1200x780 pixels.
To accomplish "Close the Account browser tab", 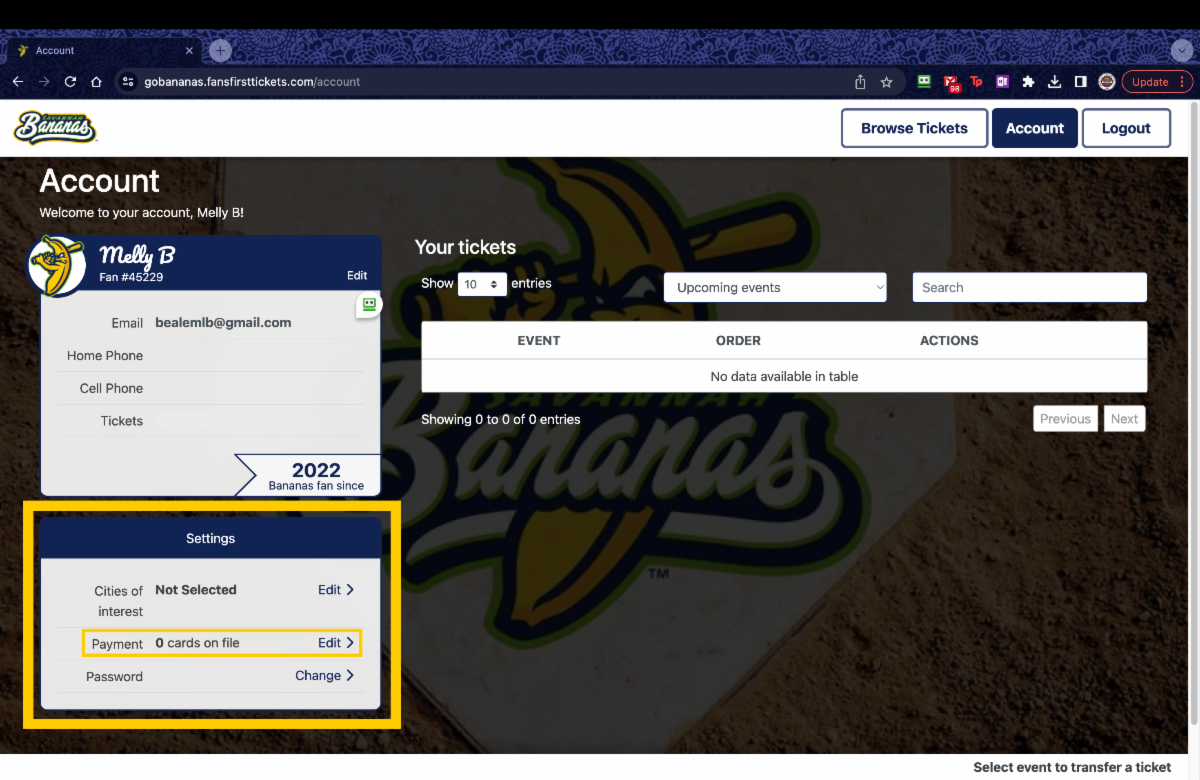I will [x=190, y=51].
